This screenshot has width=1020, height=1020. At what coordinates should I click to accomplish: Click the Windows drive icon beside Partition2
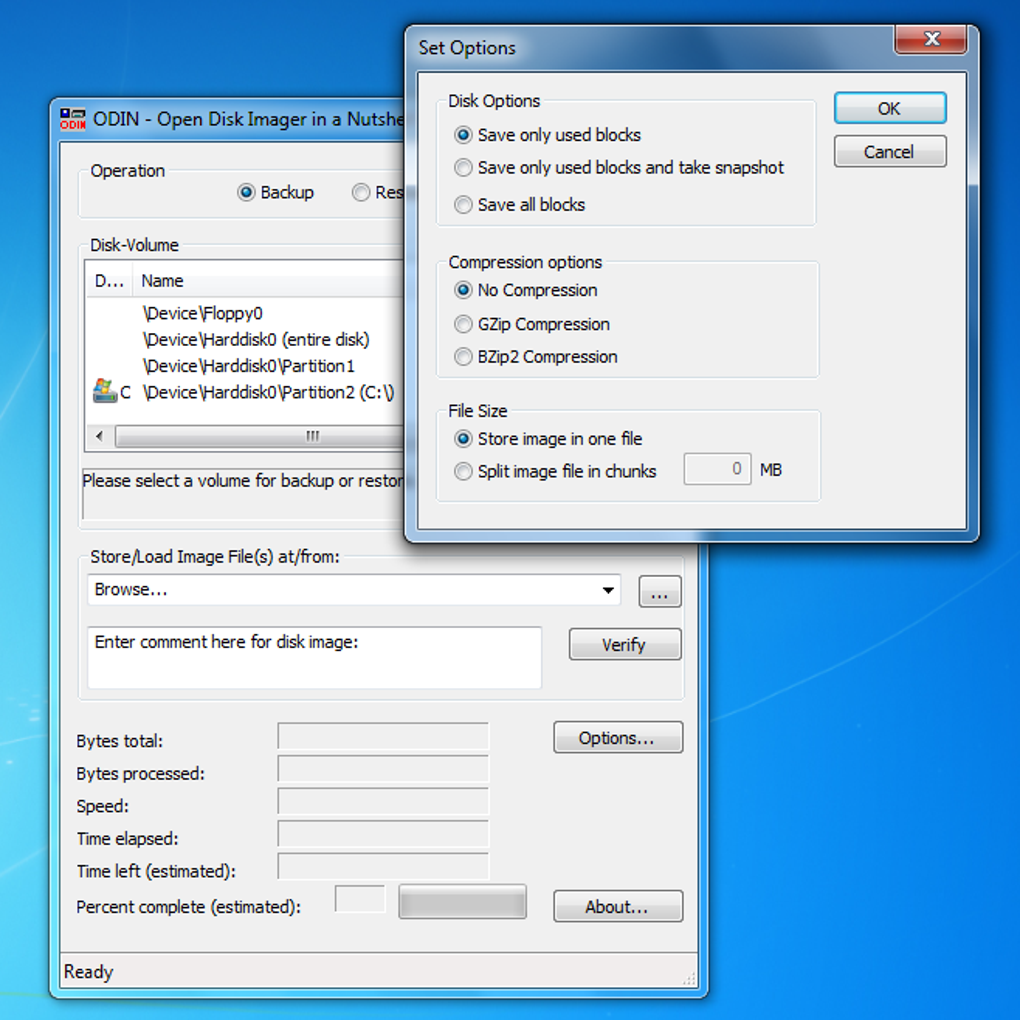point(104,392)
